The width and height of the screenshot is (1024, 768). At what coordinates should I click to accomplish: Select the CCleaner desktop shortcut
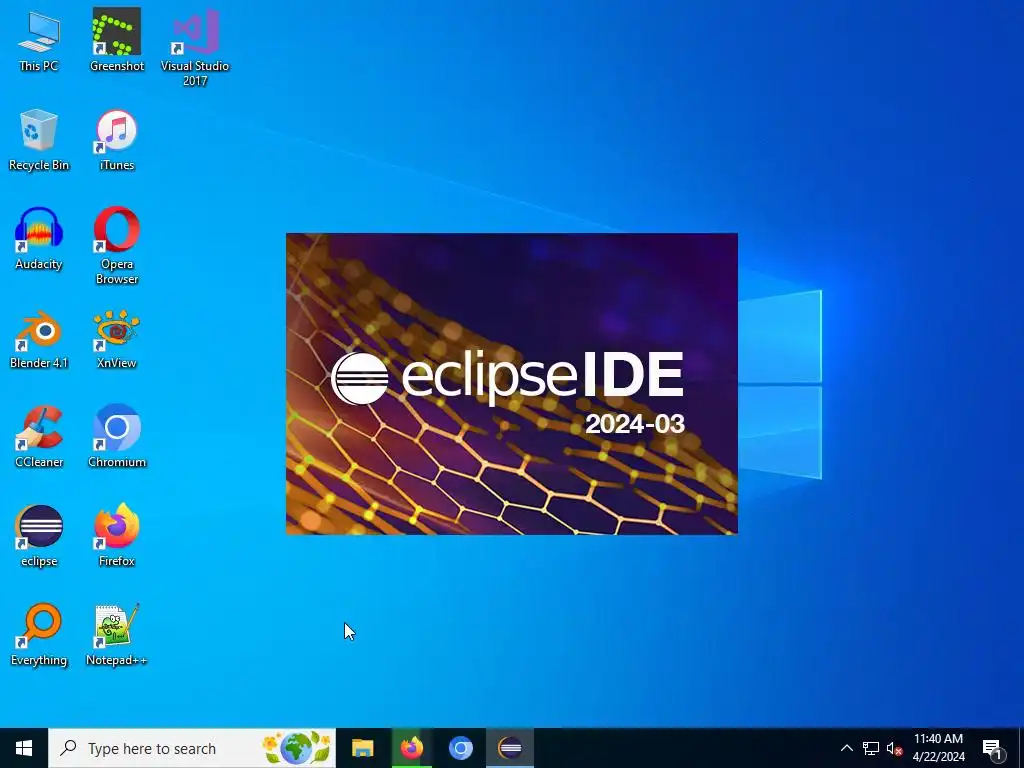(x=39, y=438)
